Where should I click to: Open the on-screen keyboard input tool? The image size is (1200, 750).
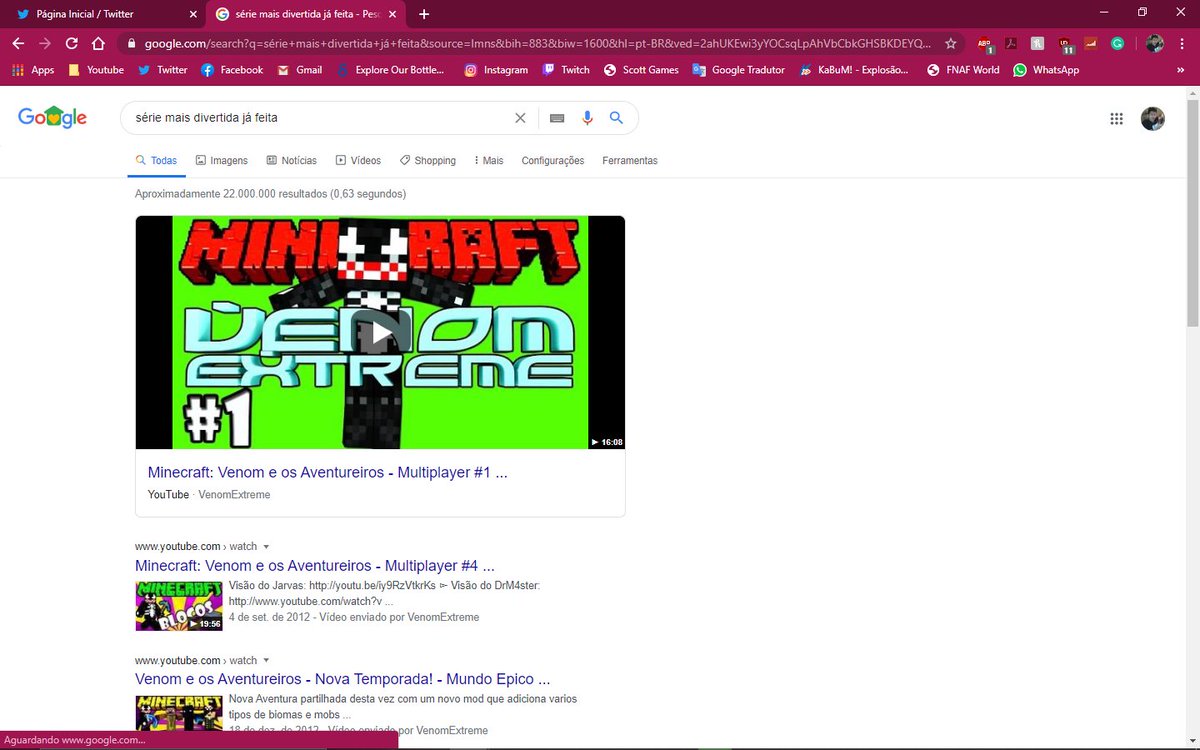(557, 118)
